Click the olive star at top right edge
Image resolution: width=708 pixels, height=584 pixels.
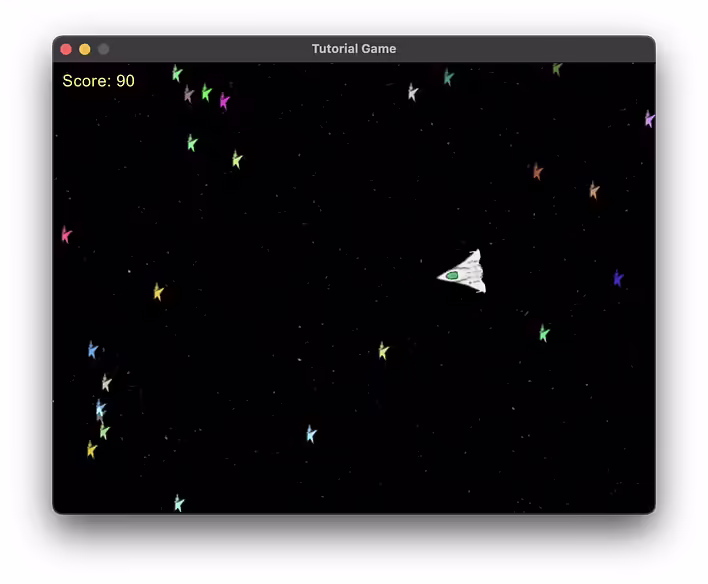557,68
